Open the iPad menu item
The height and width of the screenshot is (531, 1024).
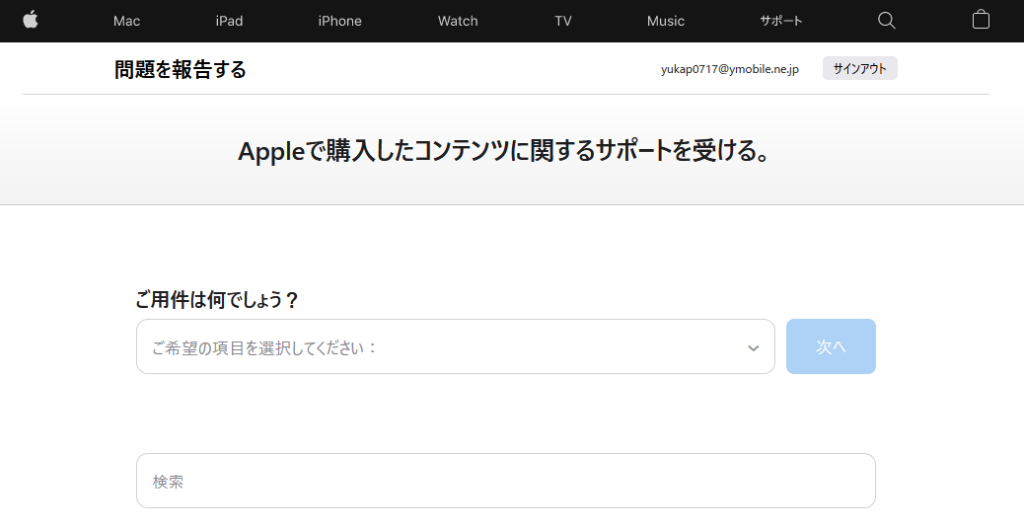pos(229,21)
